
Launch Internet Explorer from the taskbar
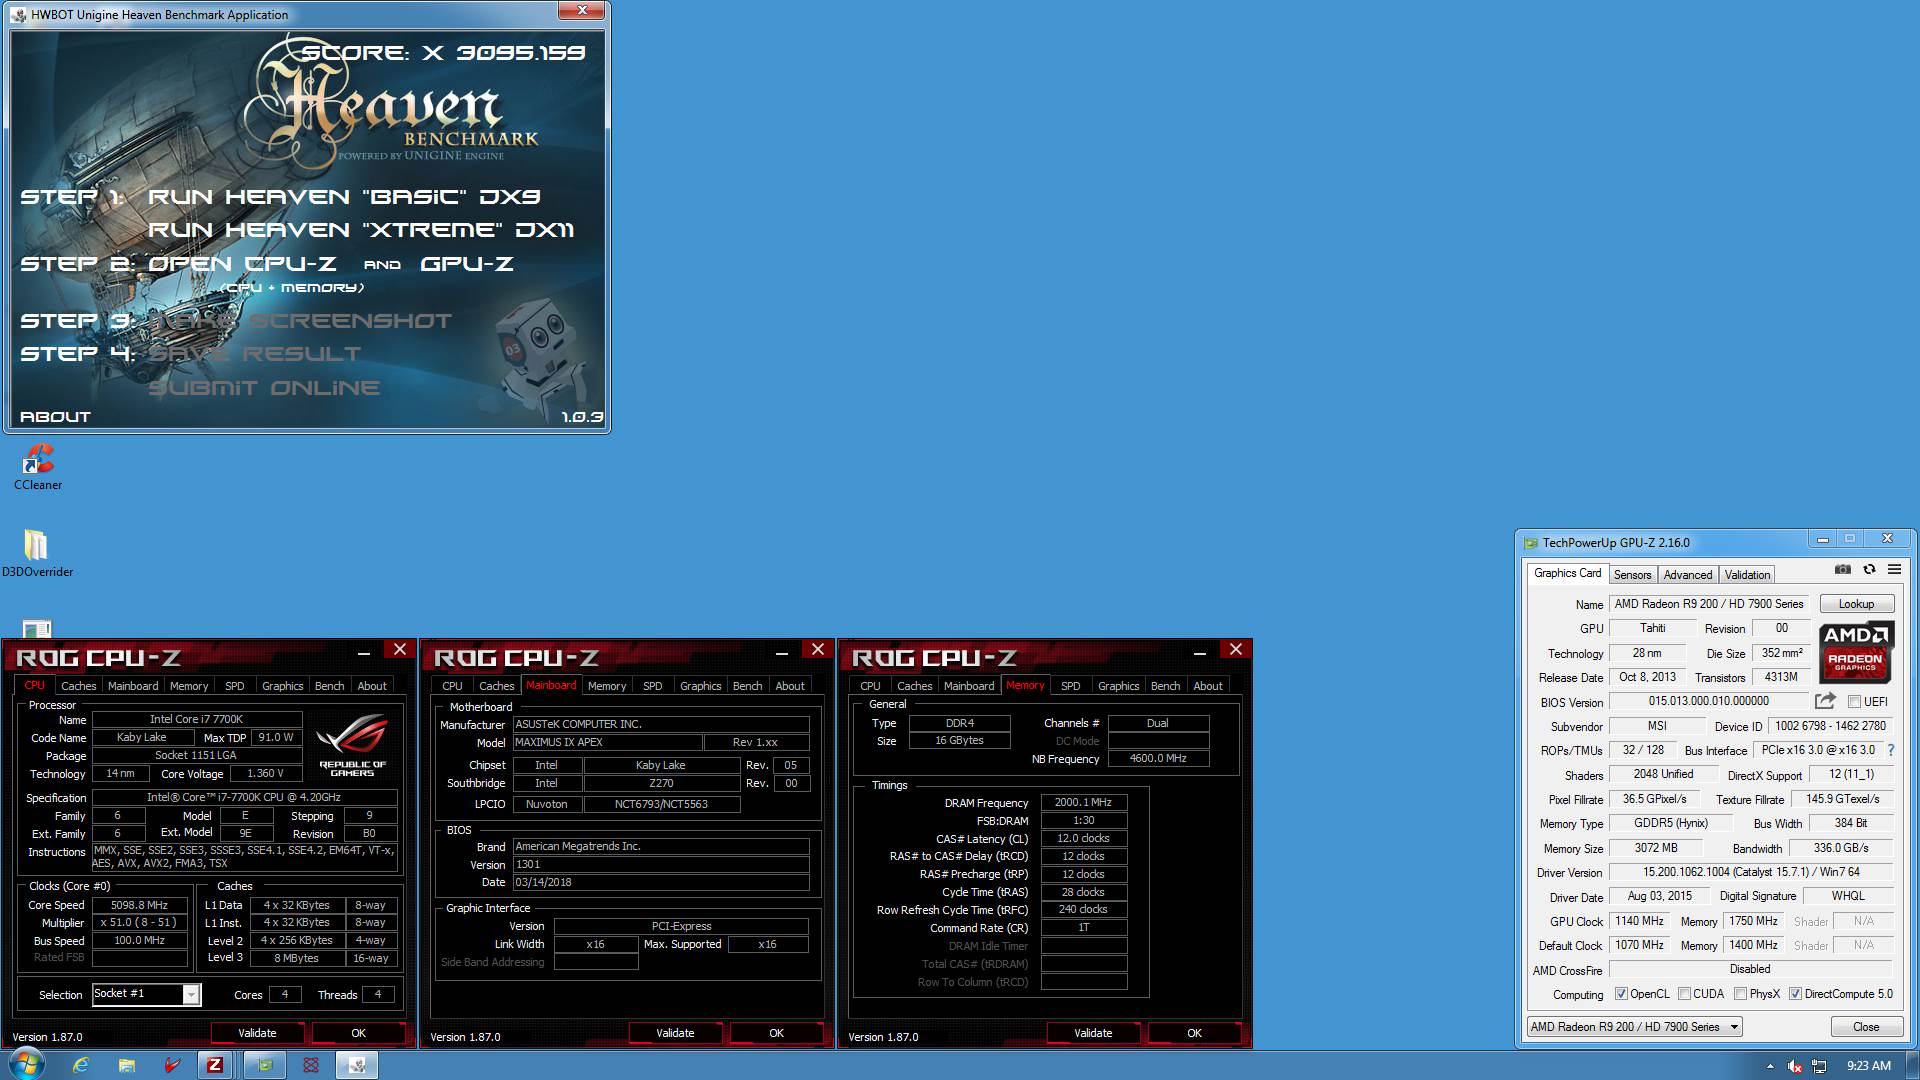tap(81, 1065)
